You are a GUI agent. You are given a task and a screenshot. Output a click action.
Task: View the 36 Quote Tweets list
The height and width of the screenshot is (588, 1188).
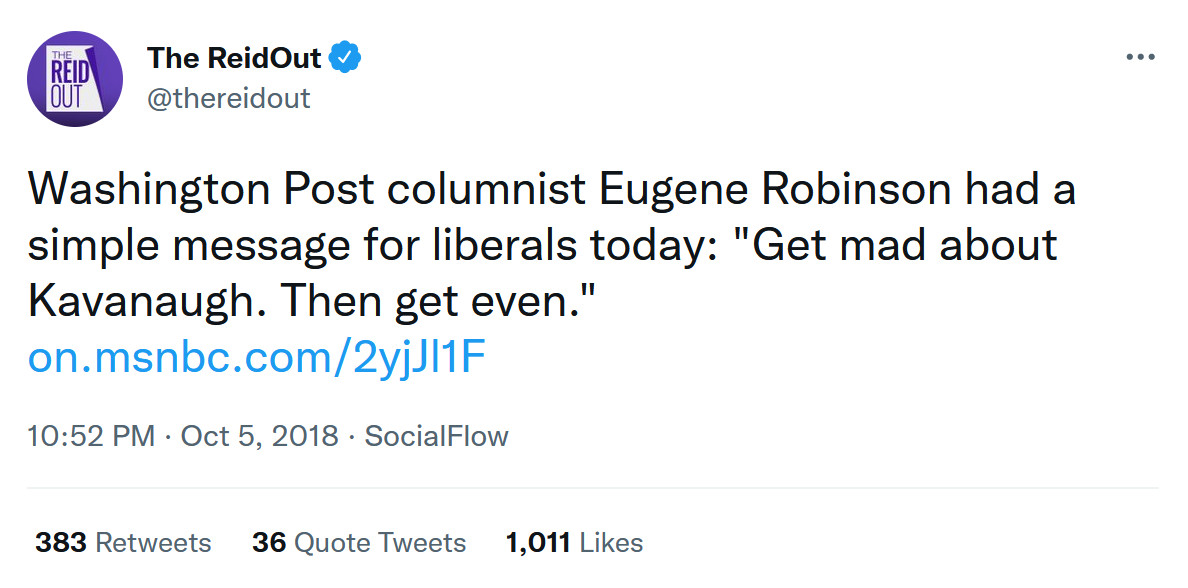359,543
